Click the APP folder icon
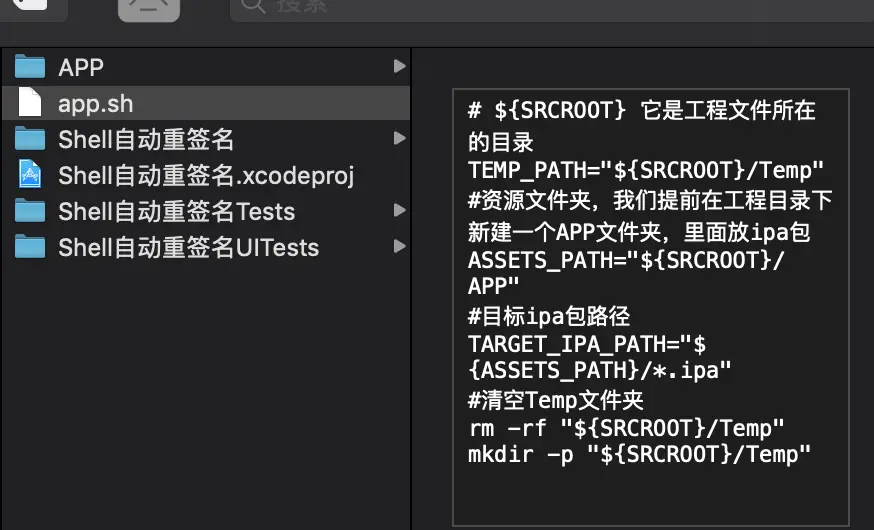Viewport: 874px width, 530px height. [30, 67]
